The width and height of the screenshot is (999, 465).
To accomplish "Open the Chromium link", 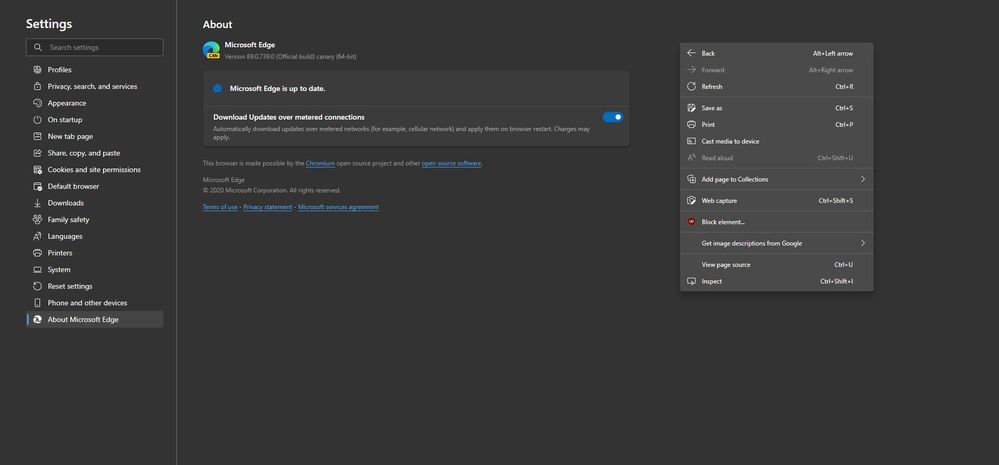I will pos(320,164).
